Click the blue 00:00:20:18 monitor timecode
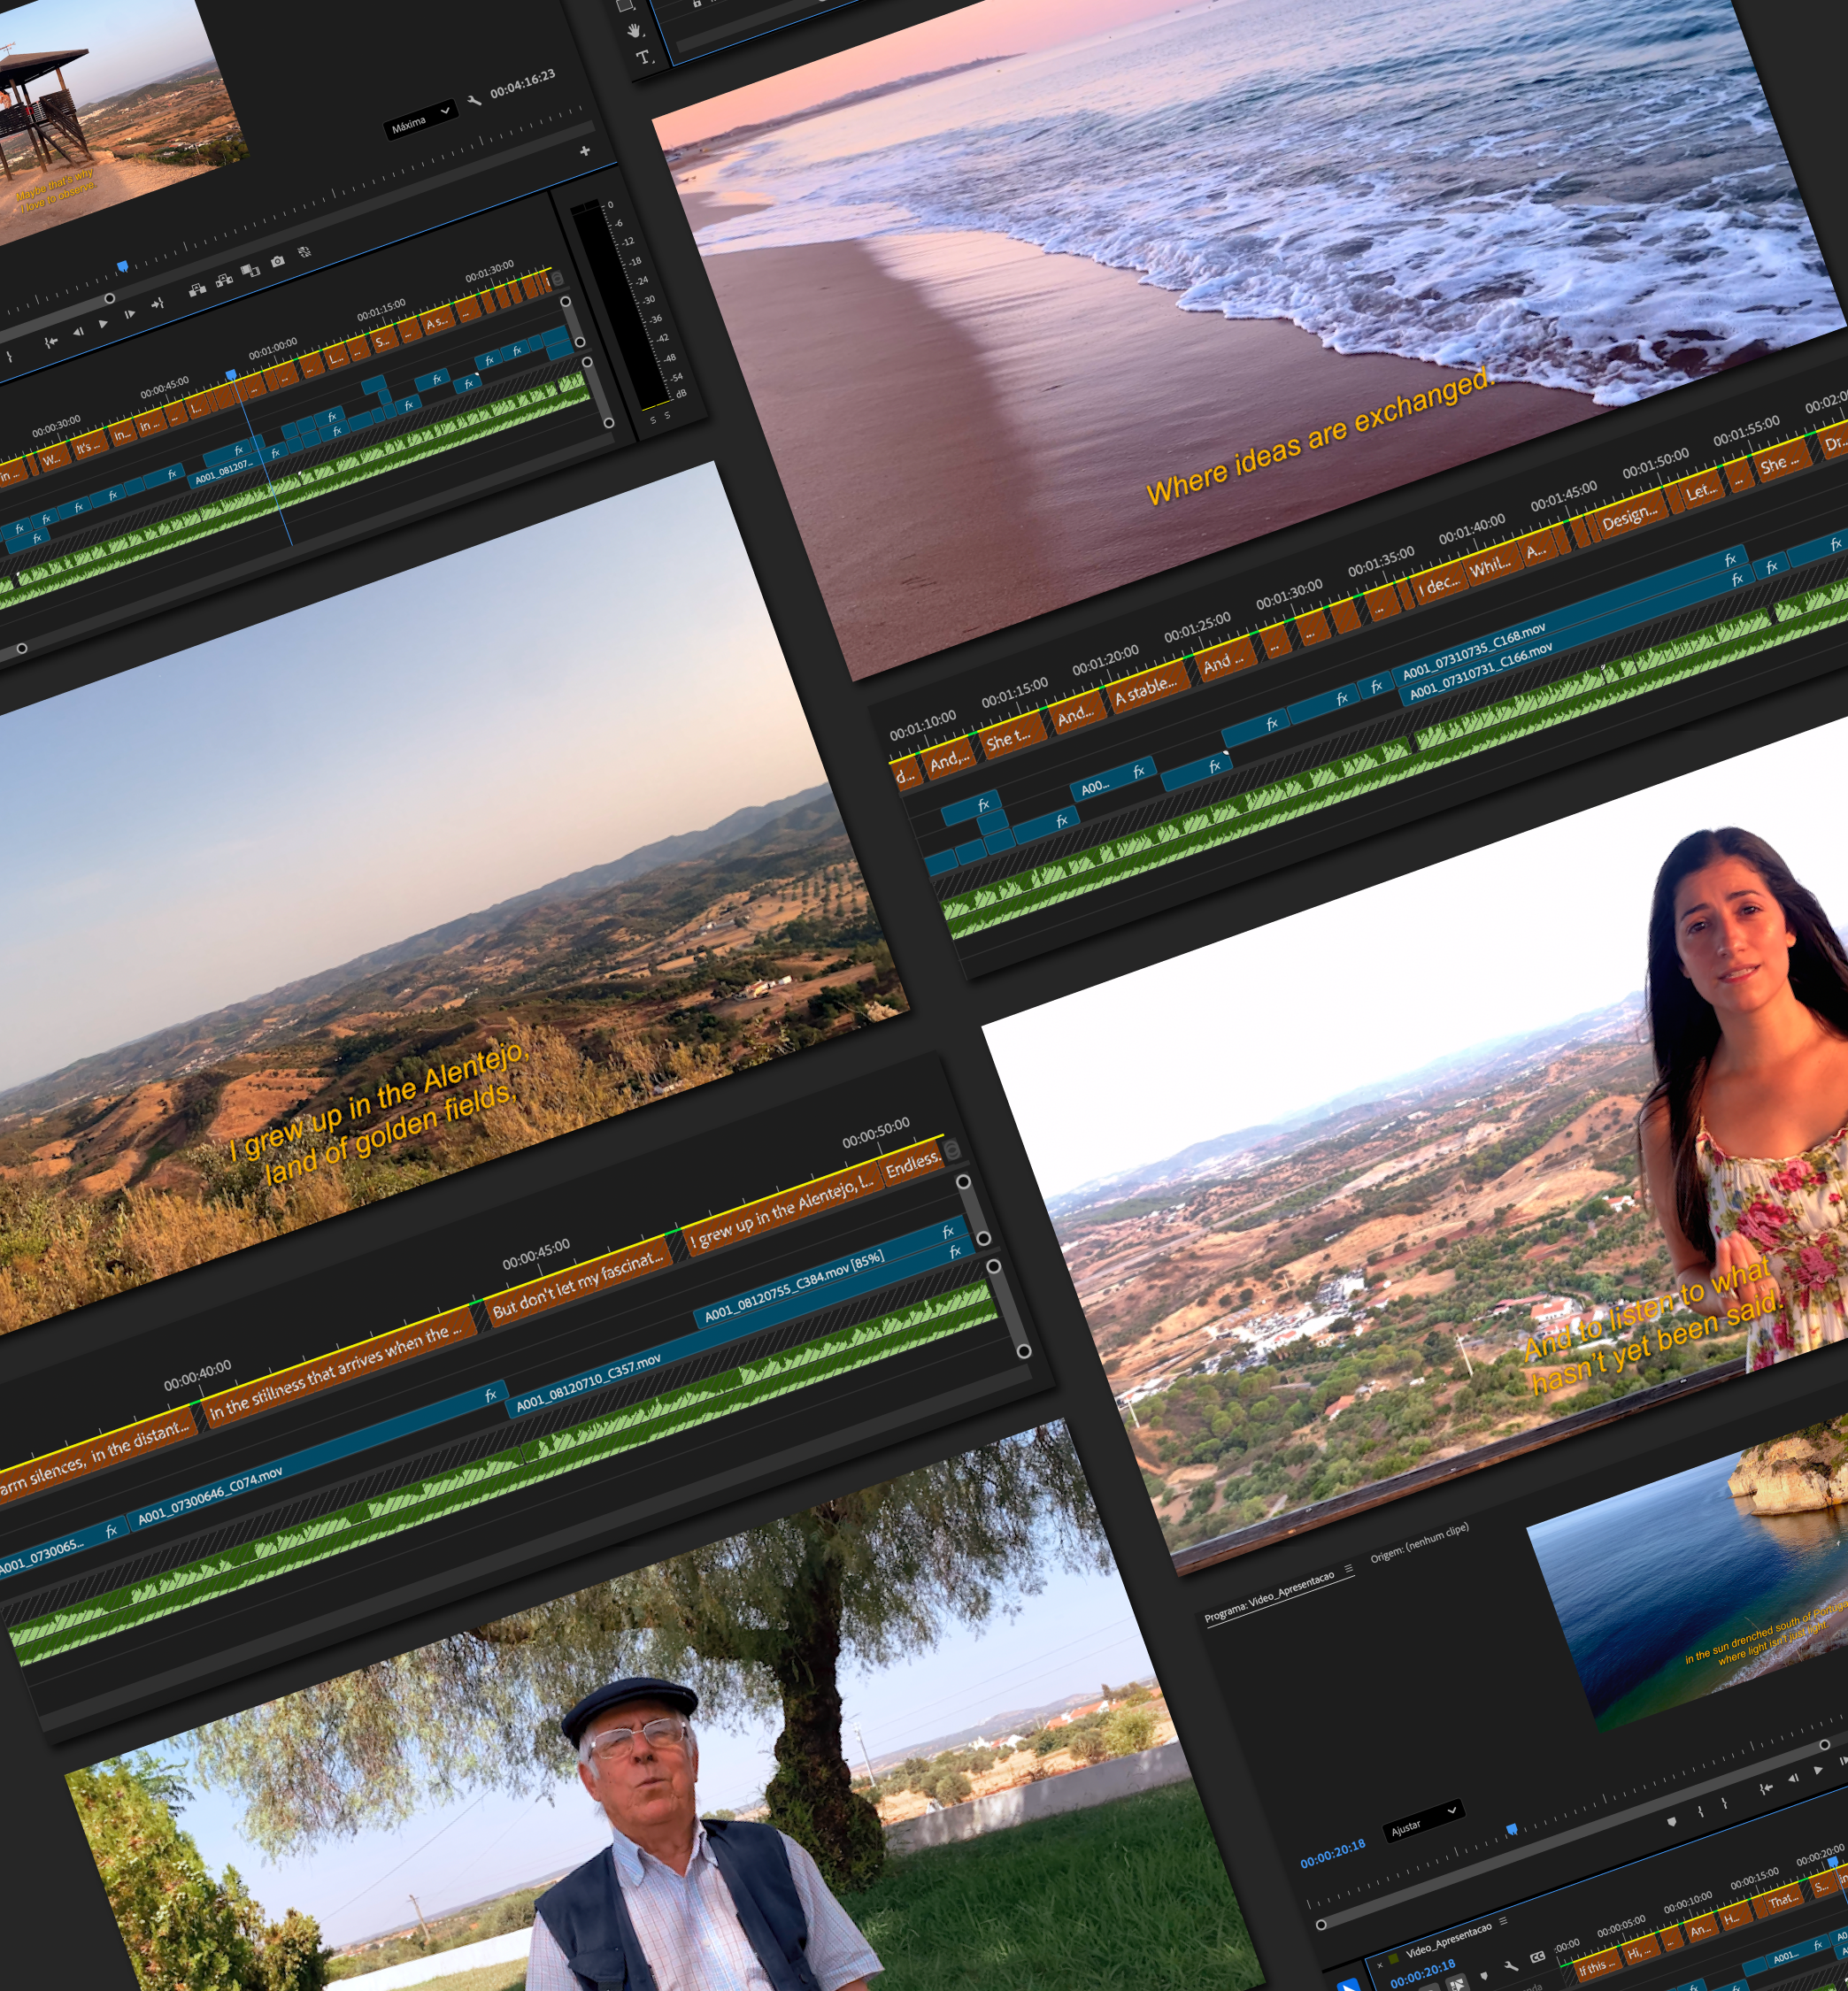The image size is (1848, 1991). [x=1332, y=1853]
